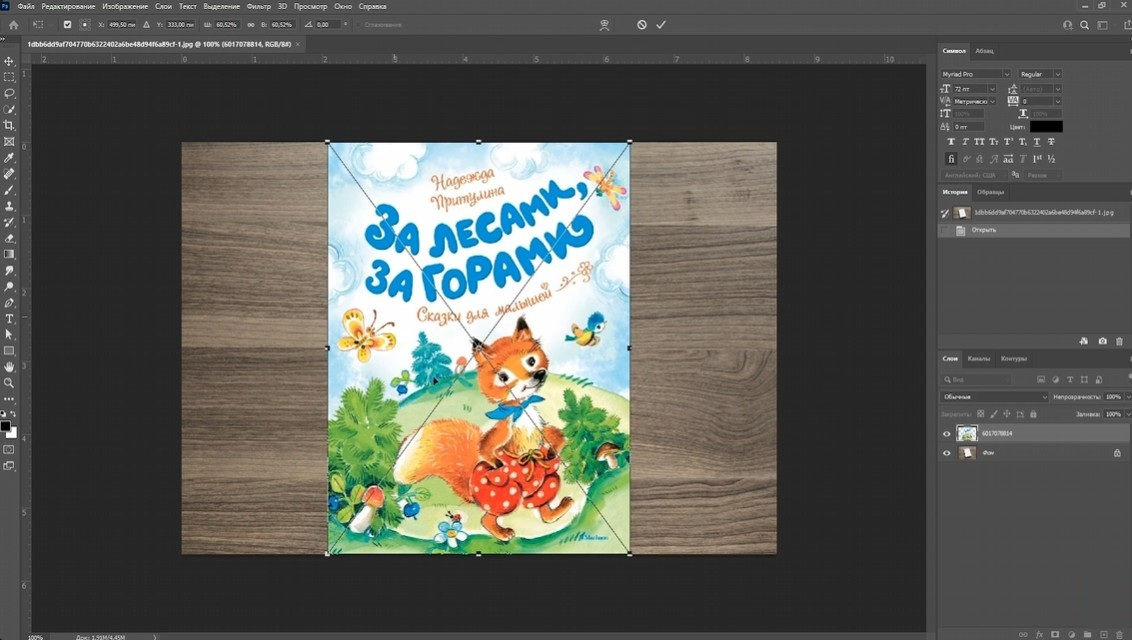Cancel the transform with the cancel icon

[x=642, y=25]
